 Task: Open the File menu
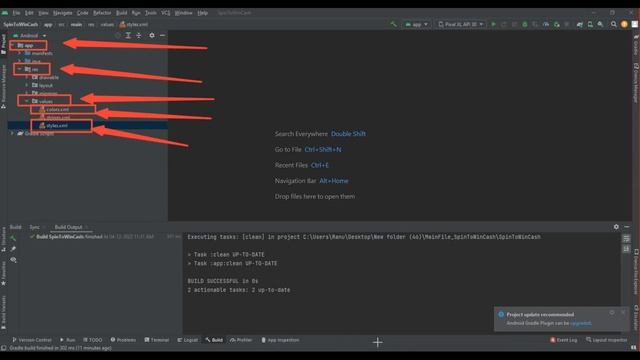(16, 13)
